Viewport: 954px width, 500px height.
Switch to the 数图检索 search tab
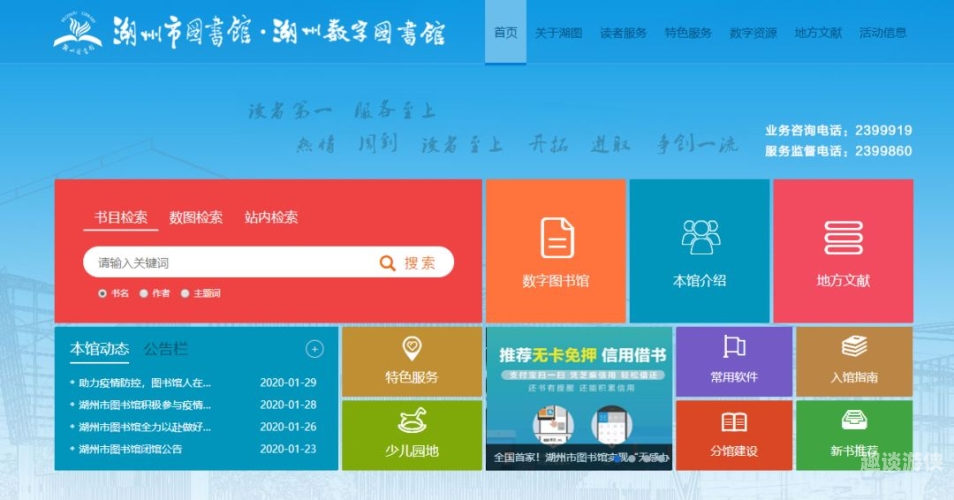click(196, 217)
